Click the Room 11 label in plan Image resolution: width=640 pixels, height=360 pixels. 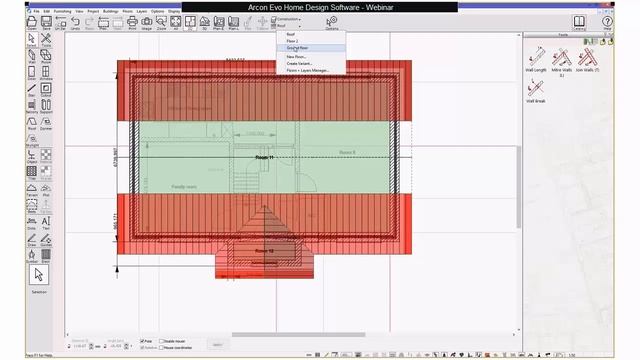tap(264, 157)
